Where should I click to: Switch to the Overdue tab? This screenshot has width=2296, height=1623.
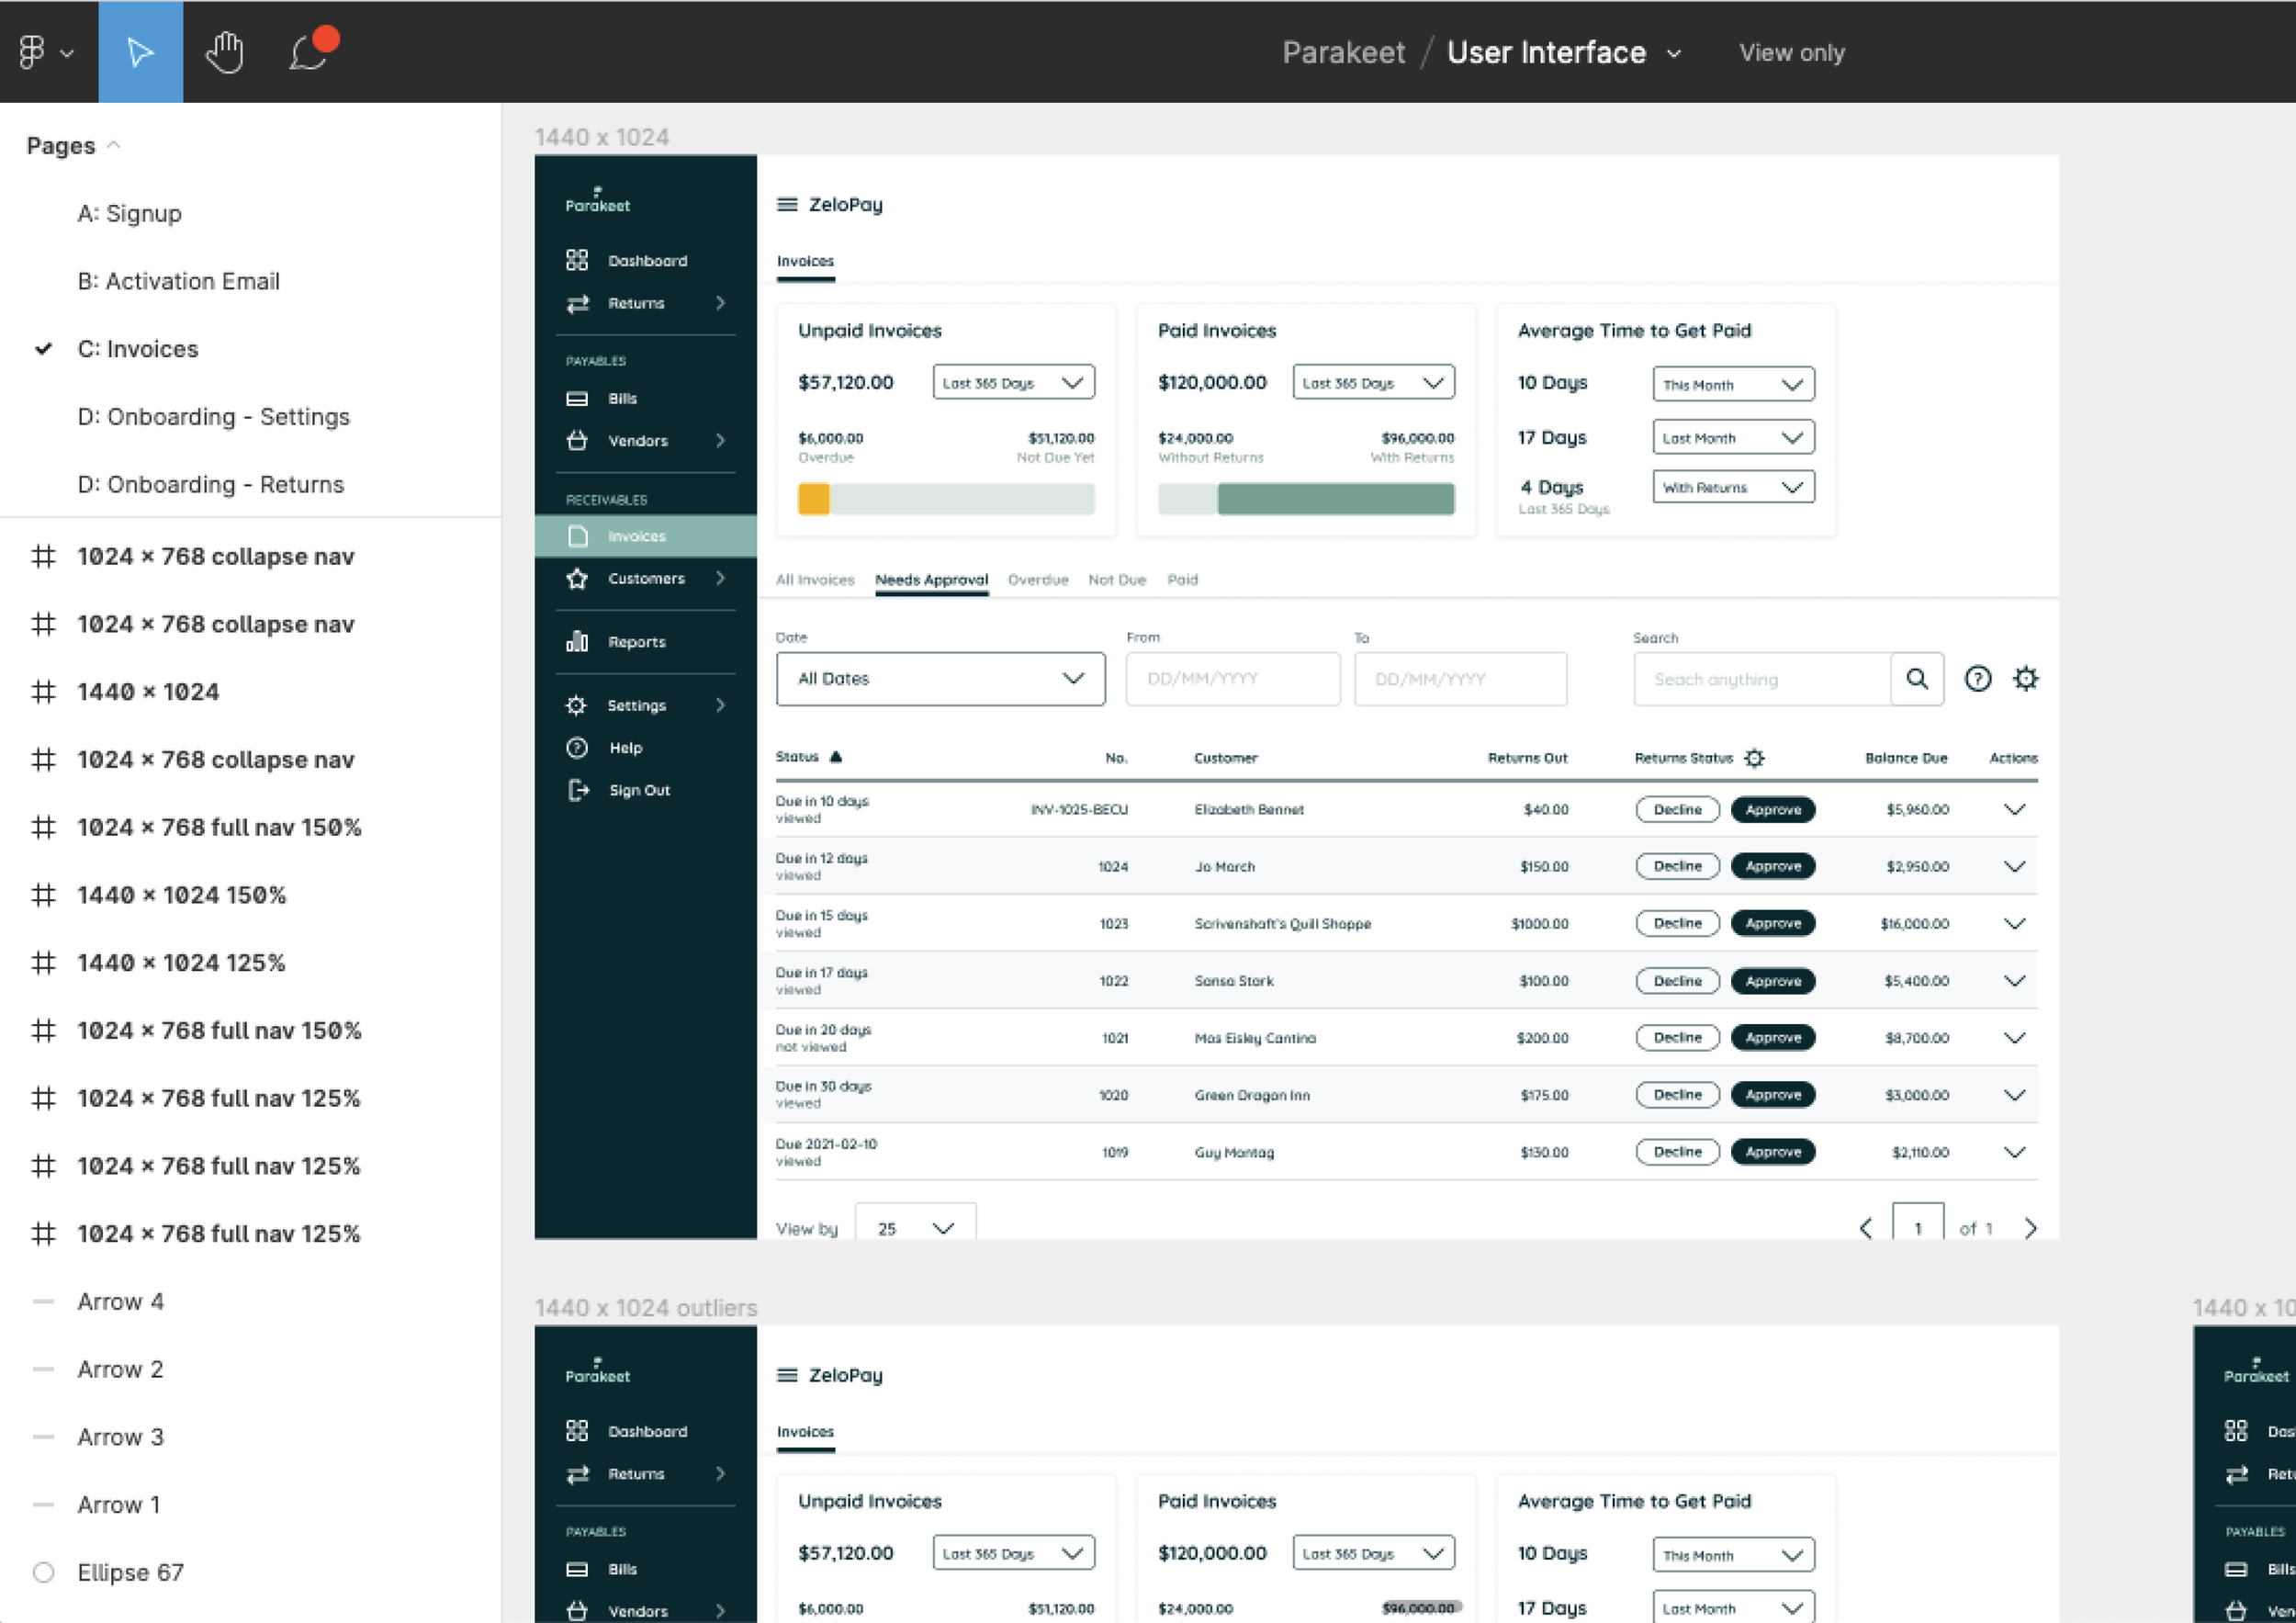1037,580
